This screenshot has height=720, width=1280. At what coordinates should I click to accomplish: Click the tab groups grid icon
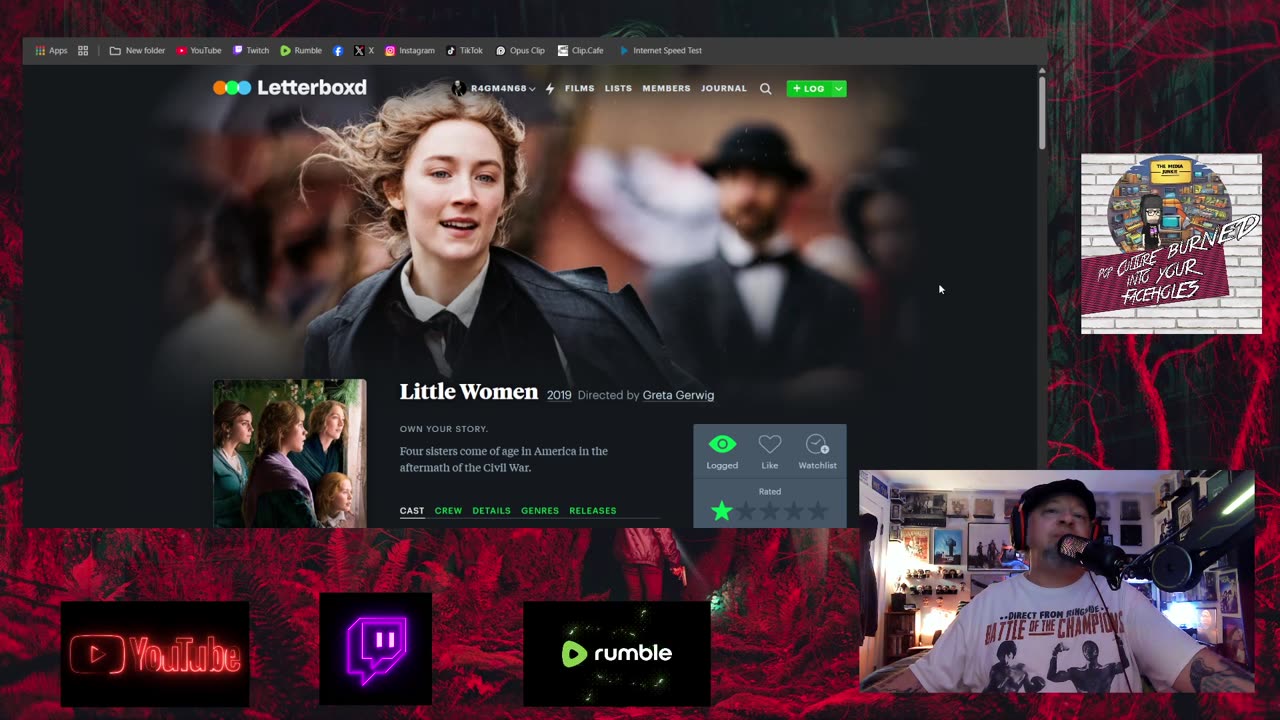point(83,50)
